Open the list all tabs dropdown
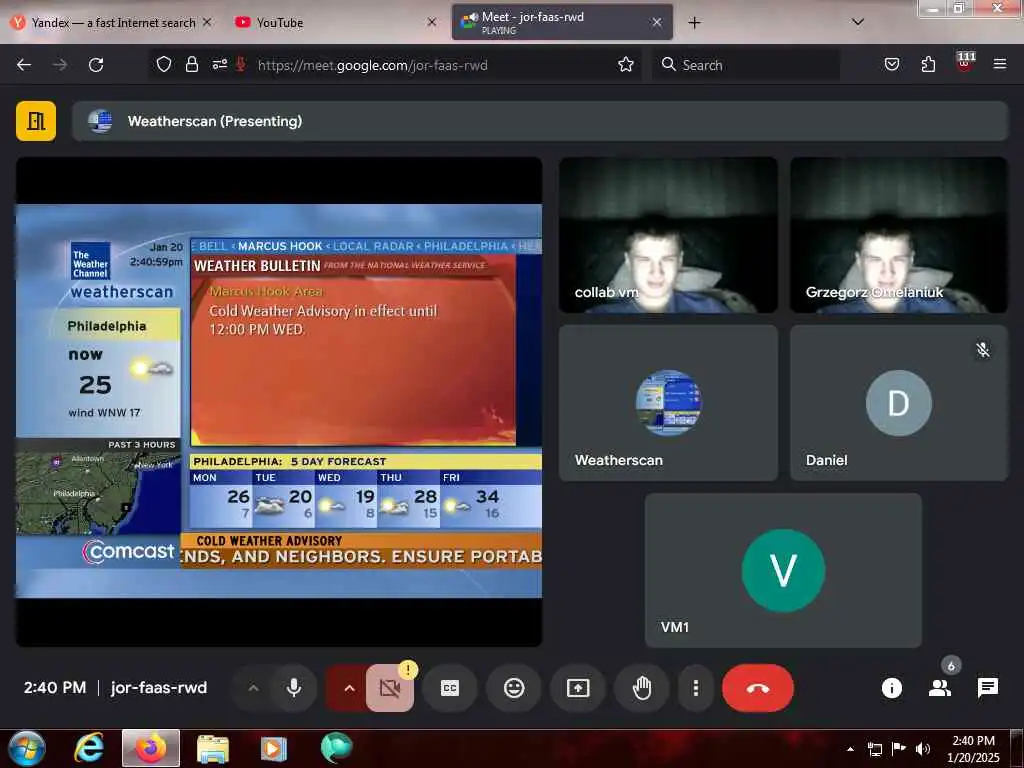Image resolution: width=1024 pixels, height=768 pixels. [858, 22]
